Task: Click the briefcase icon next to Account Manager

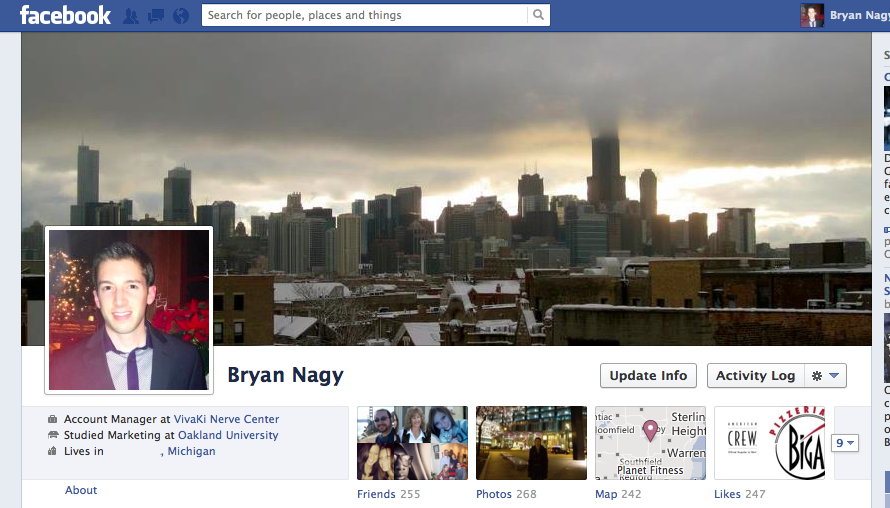Action: coord(52,420)
